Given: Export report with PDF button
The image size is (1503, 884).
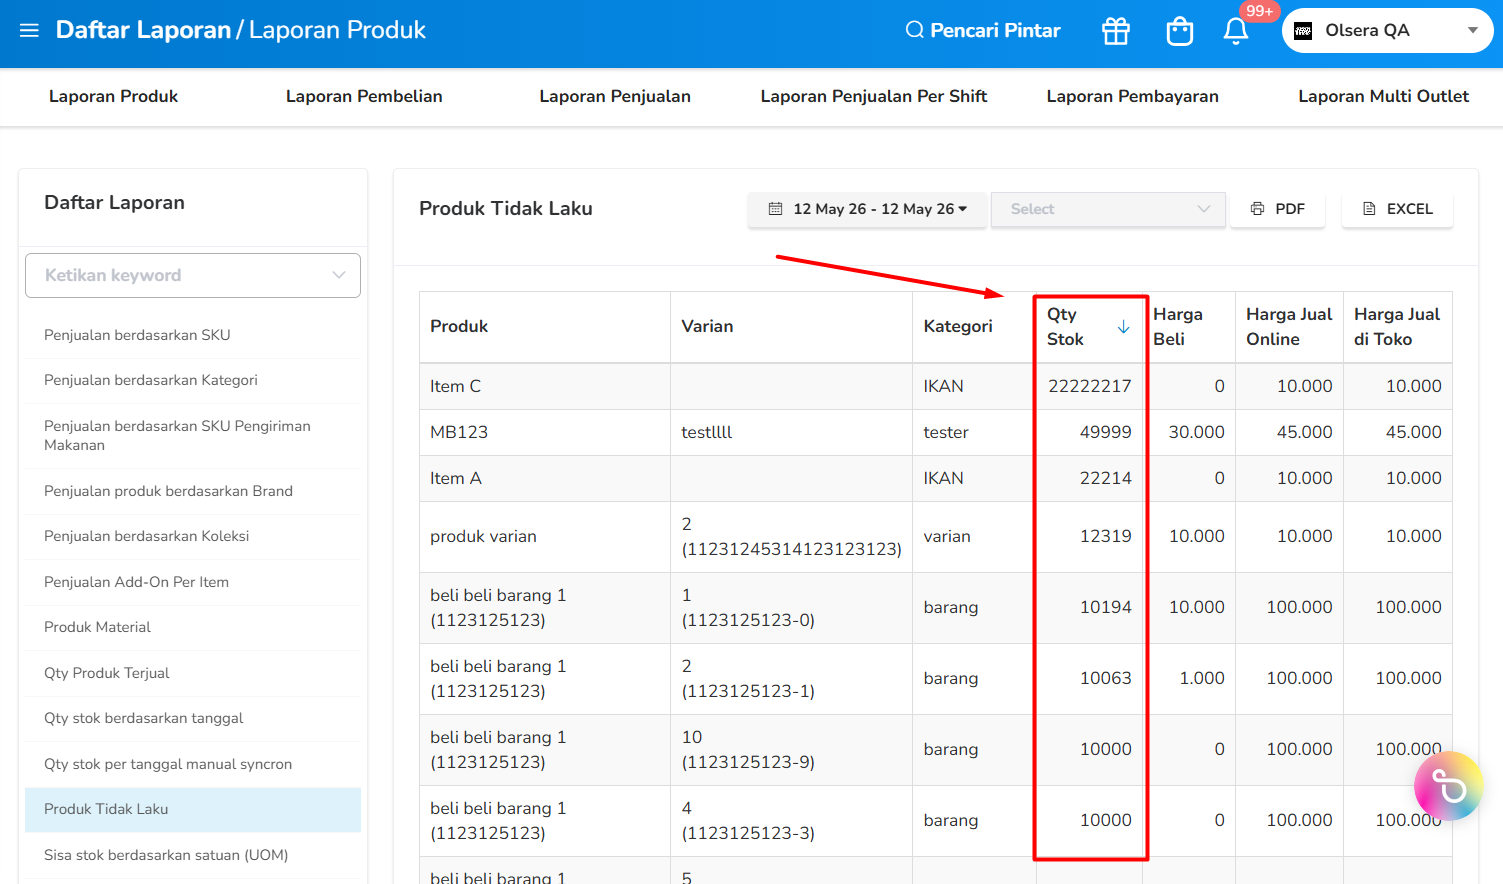Looking at the screenshot, I should [1278, 209].
